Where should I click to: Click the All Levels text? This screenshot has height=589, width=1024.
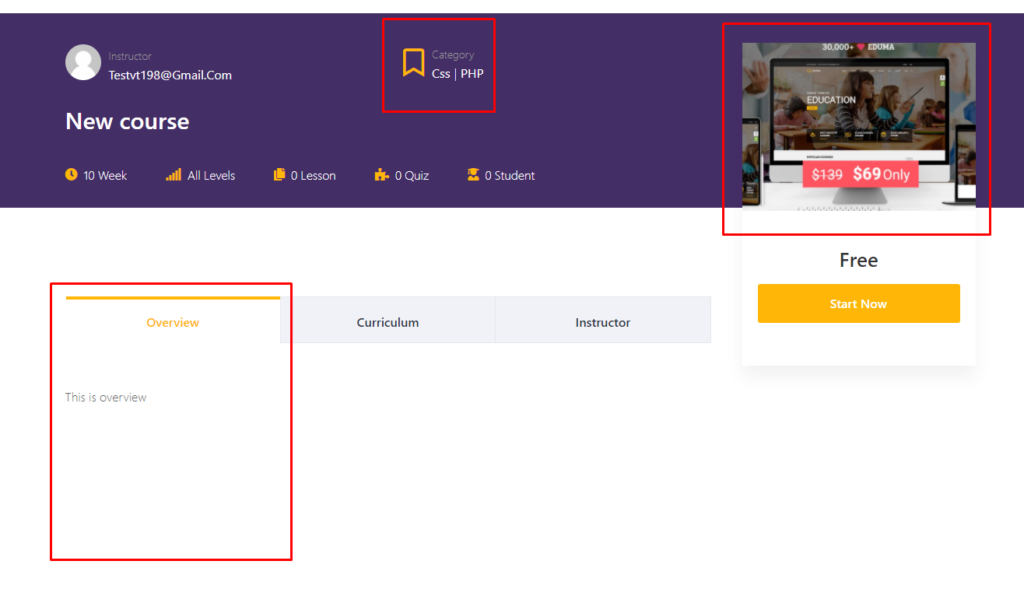(x=211, y=176)
